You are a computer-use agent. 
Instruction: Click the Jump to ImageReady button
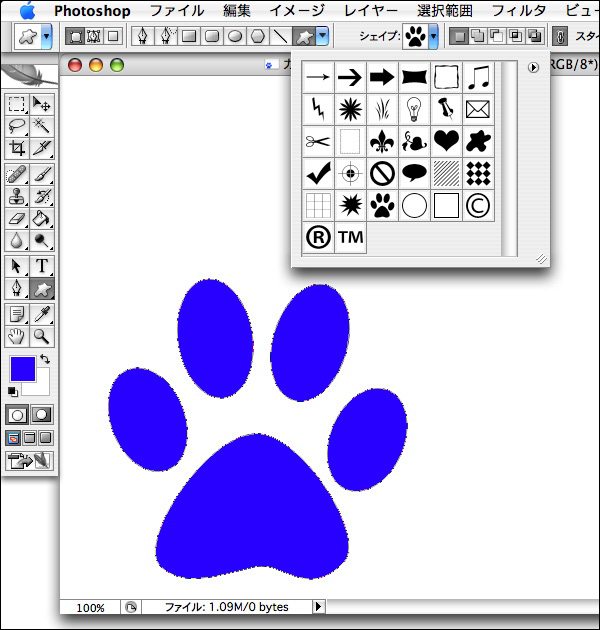pyautogui.click(x=29, y=461)
